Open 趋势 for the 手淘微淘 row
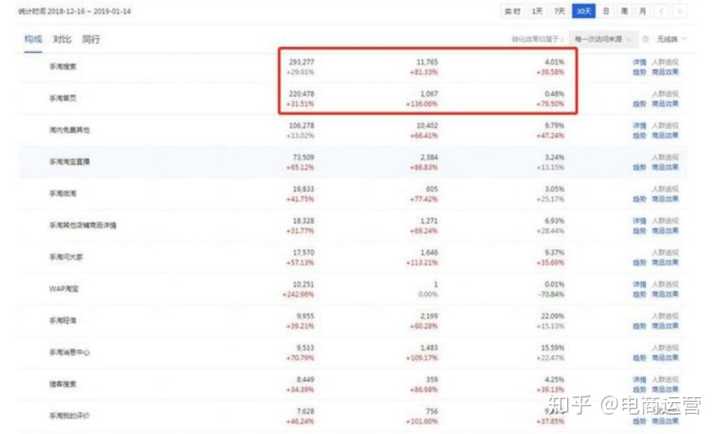 [x=640, y=199]
